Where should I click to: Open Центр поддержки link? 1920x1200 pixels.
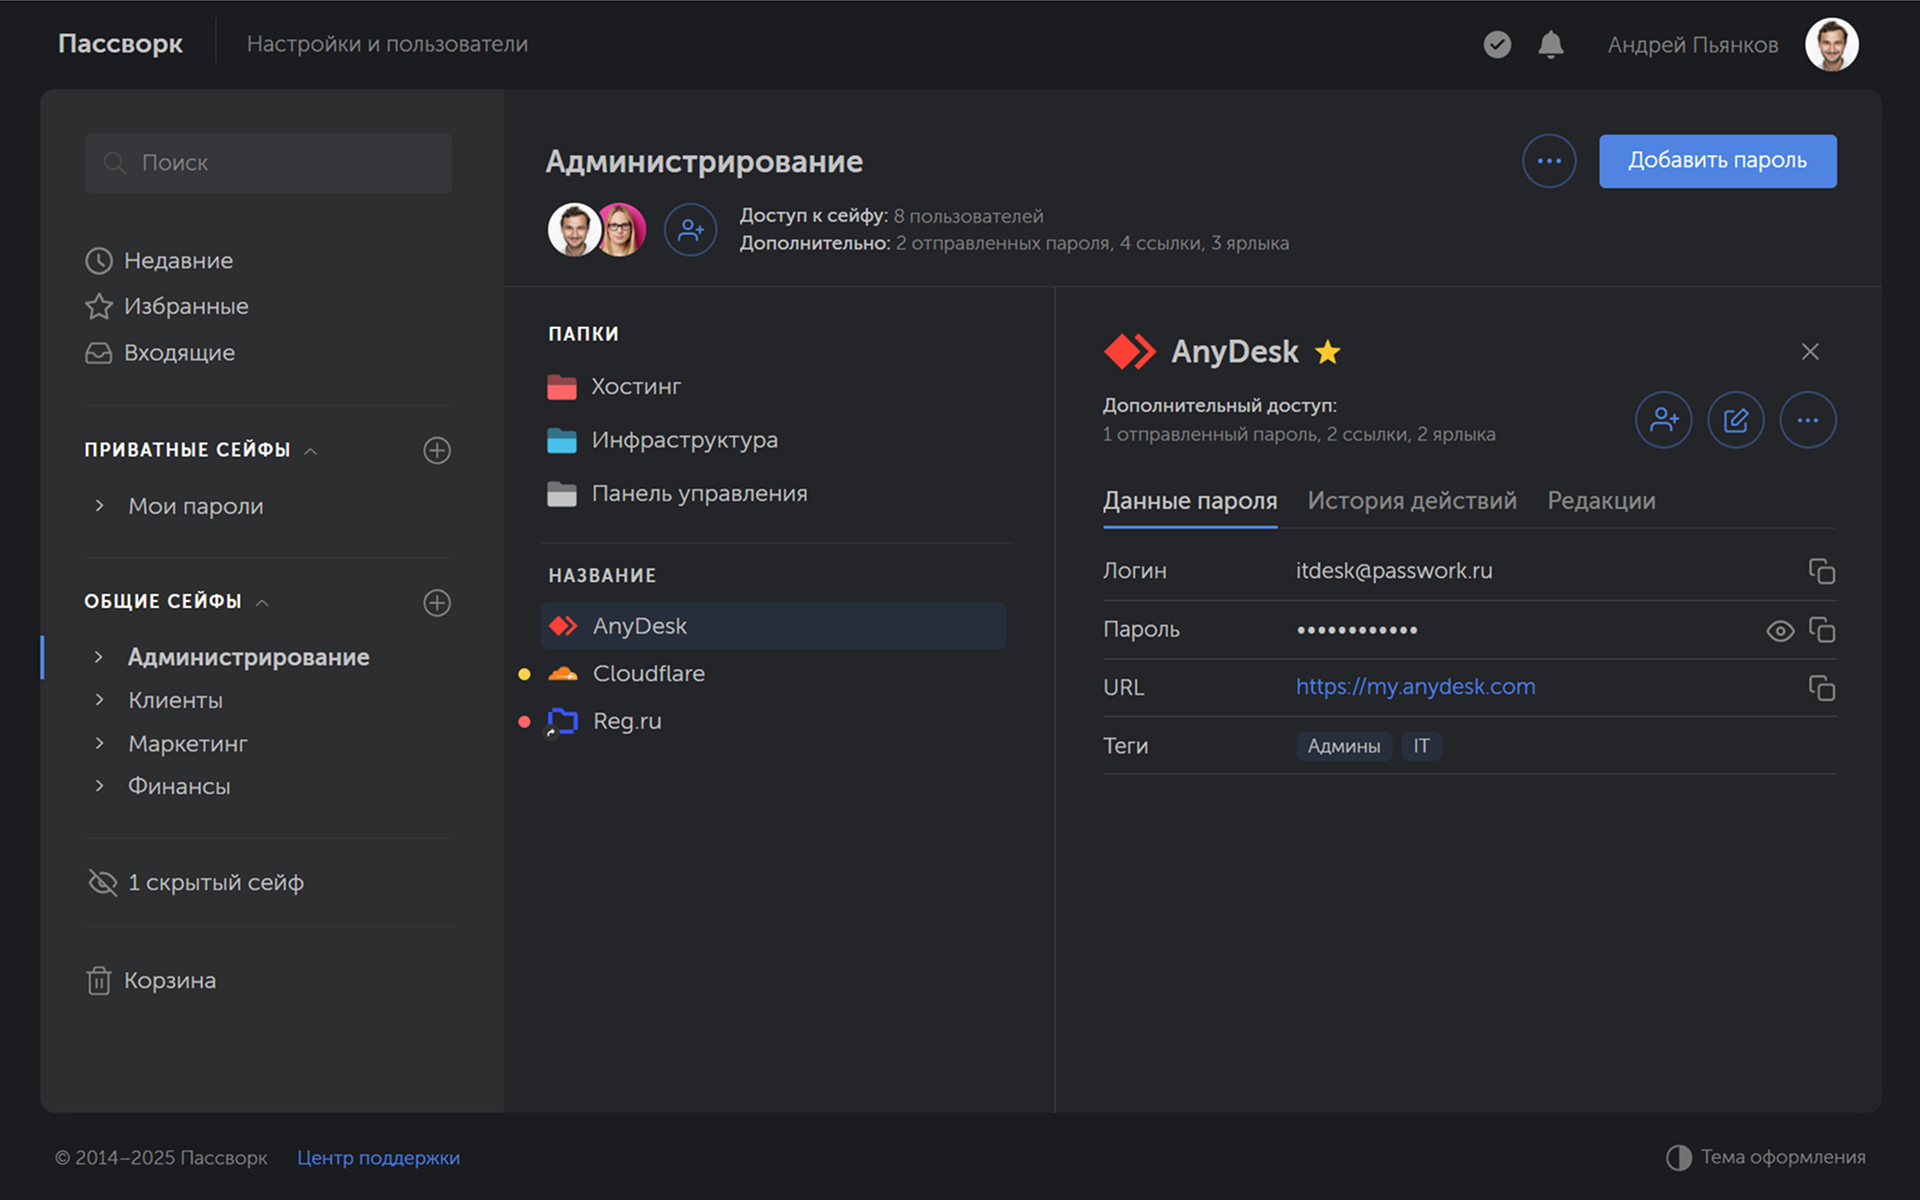(x=378, y=1158)
